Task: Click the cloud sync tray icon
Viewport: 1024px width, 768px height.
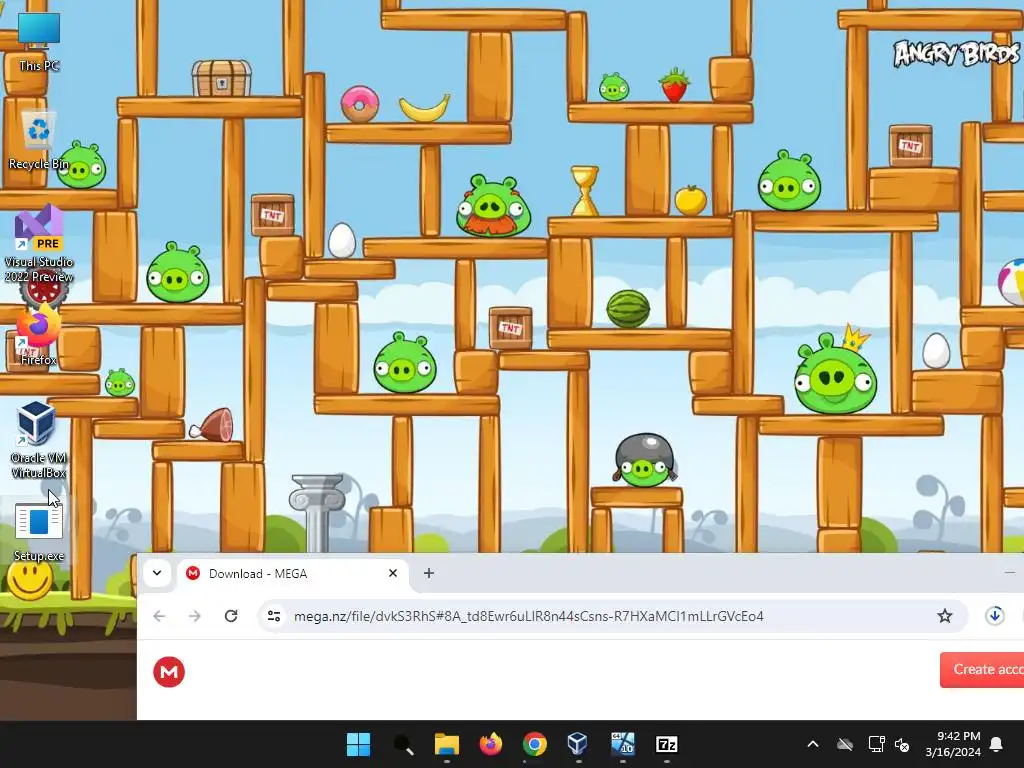Action: (x=845, y=744)
